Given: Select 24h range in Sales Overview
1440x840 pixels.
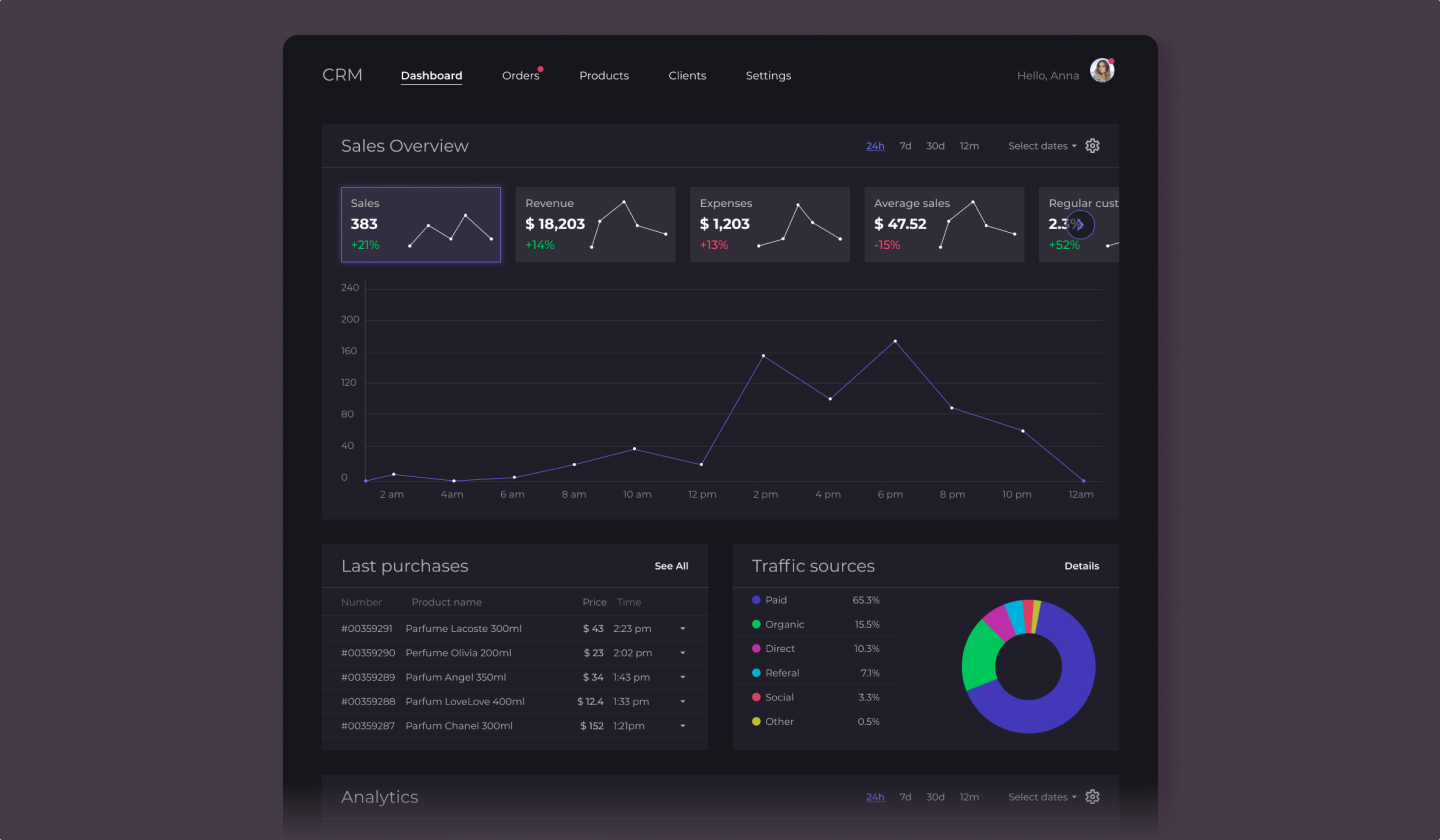Looking at the screenshot, I should coord(875,146).
